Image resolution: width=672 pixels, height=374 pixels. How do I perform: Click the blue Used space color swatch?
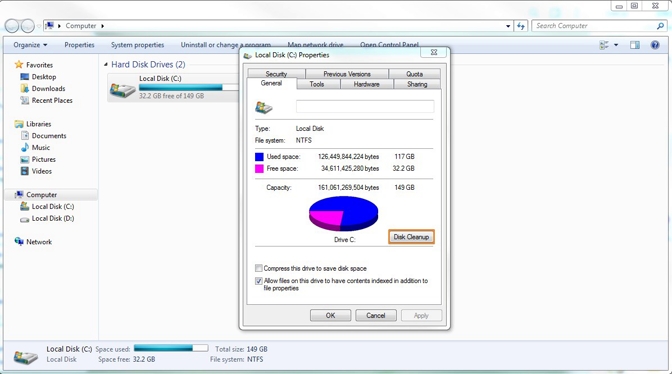(x=259, y=157)
